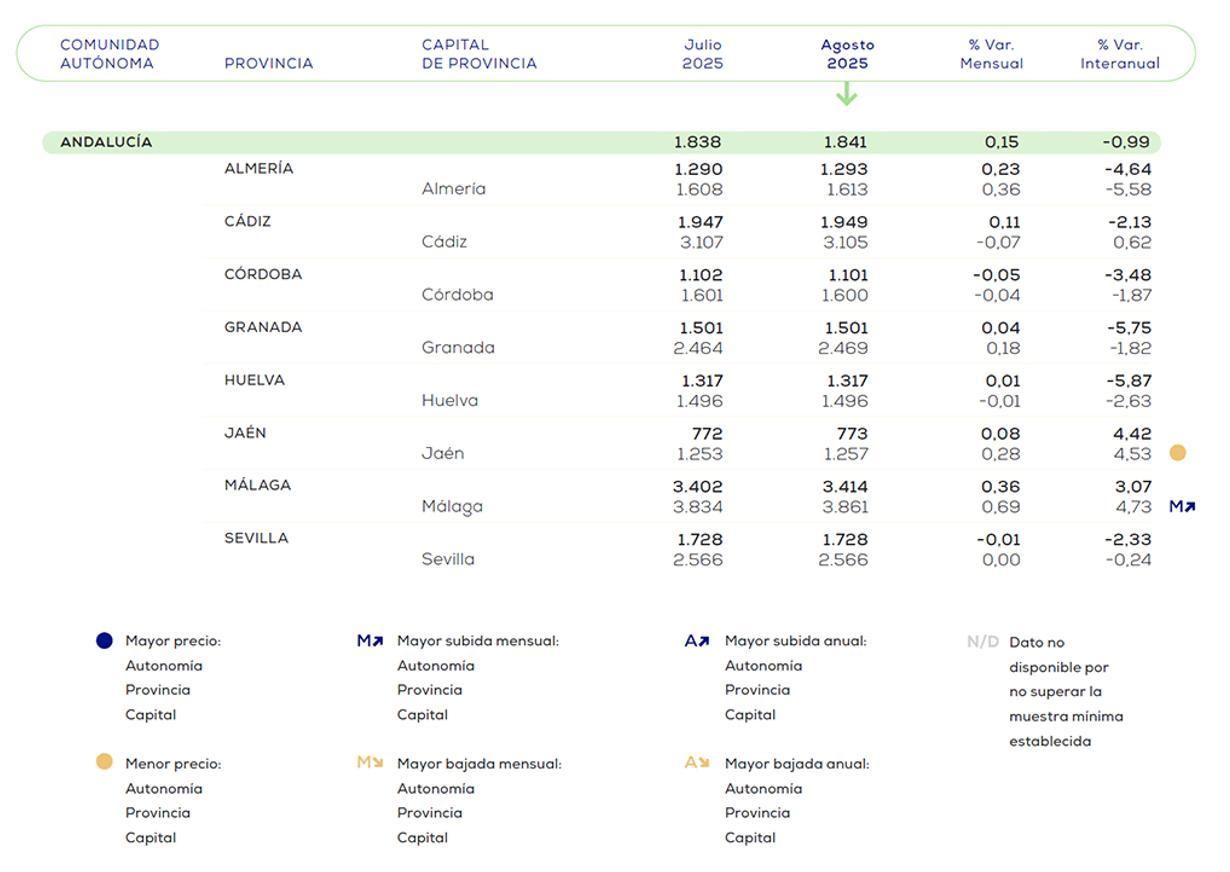Image resolution: width=1230 pixels, height=872 pixels.
Task: Click the M↗ highest monthly rise marker beside Málaga
Action: click(1182, 506)
